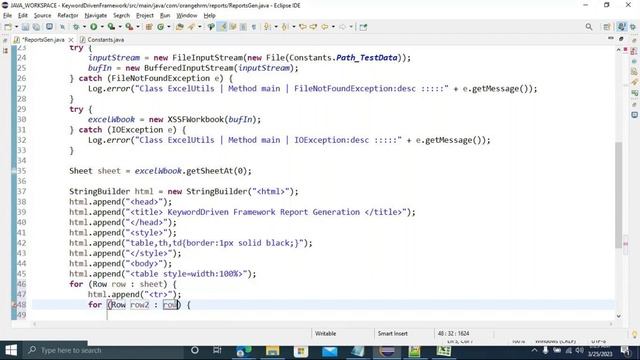Click the highlighted row variable on line 48
Viewport: 640px width, 360px height.
point(170,304)
